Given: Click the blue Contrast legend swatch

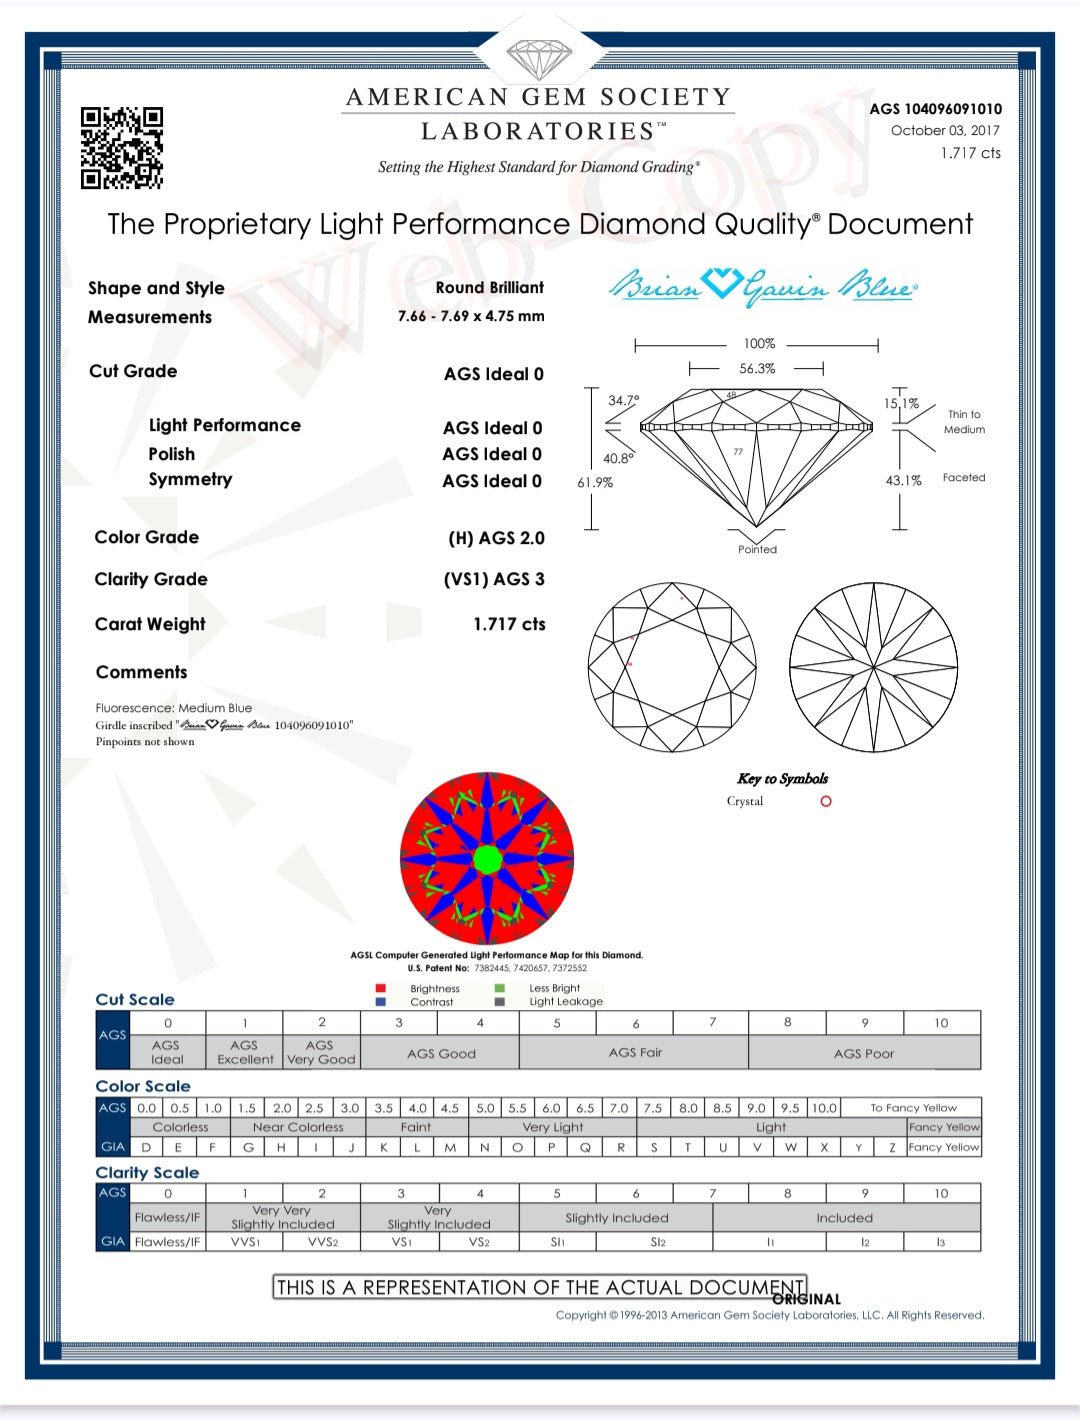Looking at the screenshot, I should coord(380,1001).
